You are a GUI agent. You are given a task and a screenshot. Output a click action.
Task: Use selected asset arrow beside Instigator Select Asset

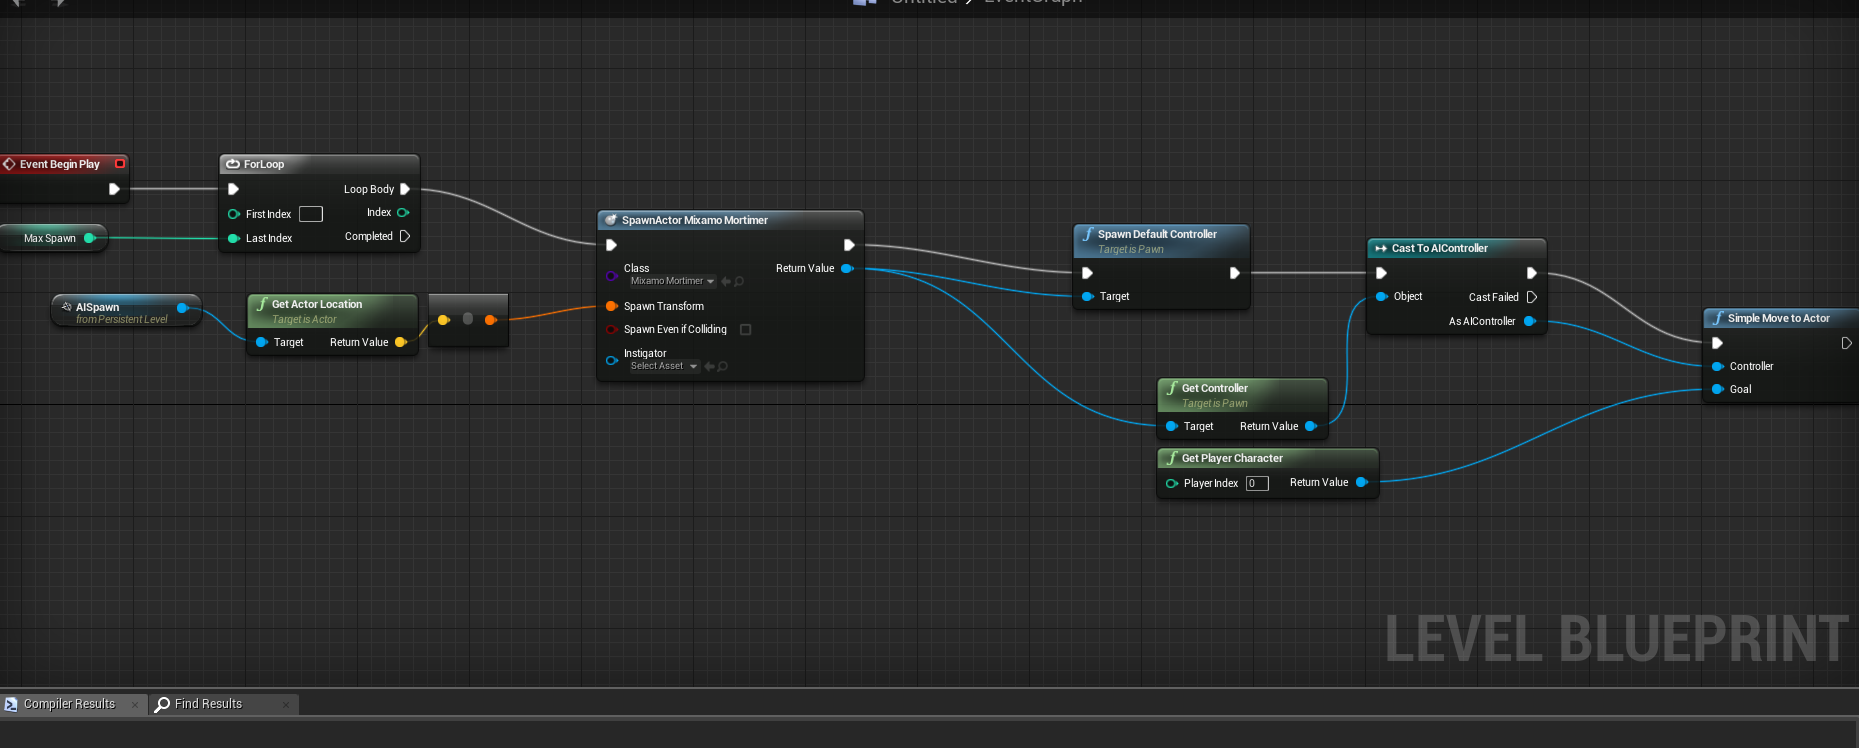click(x=709, y=367)
